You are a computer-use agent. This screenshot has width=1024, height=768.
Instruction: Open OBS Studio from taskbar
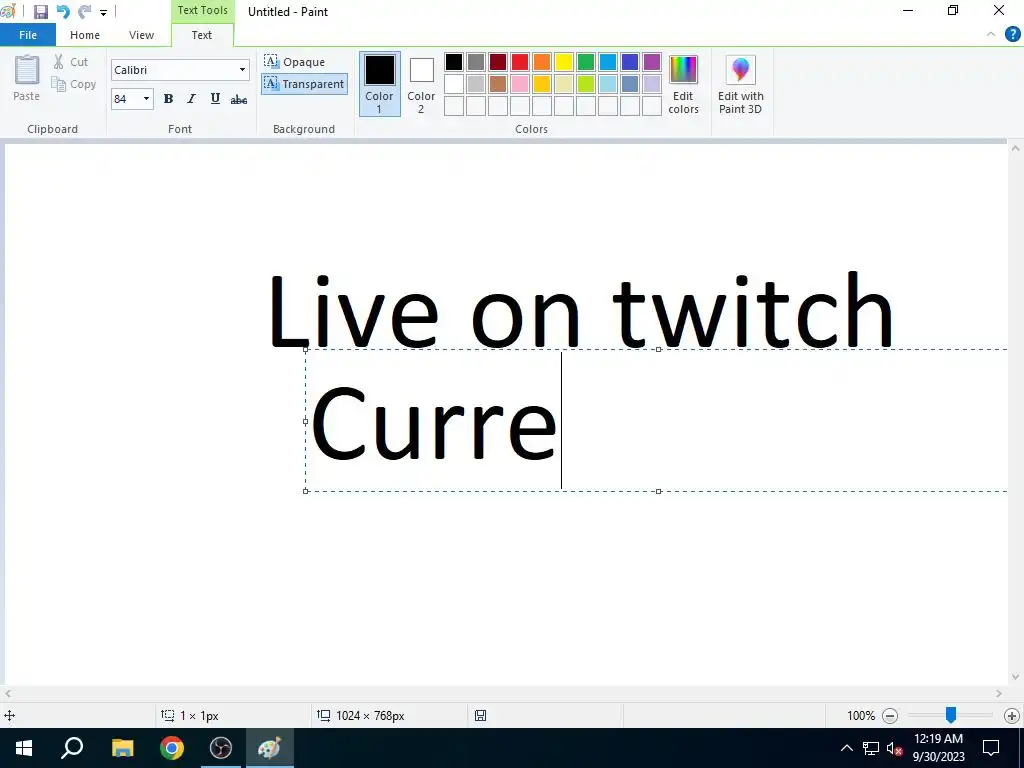tap(221, 748)
